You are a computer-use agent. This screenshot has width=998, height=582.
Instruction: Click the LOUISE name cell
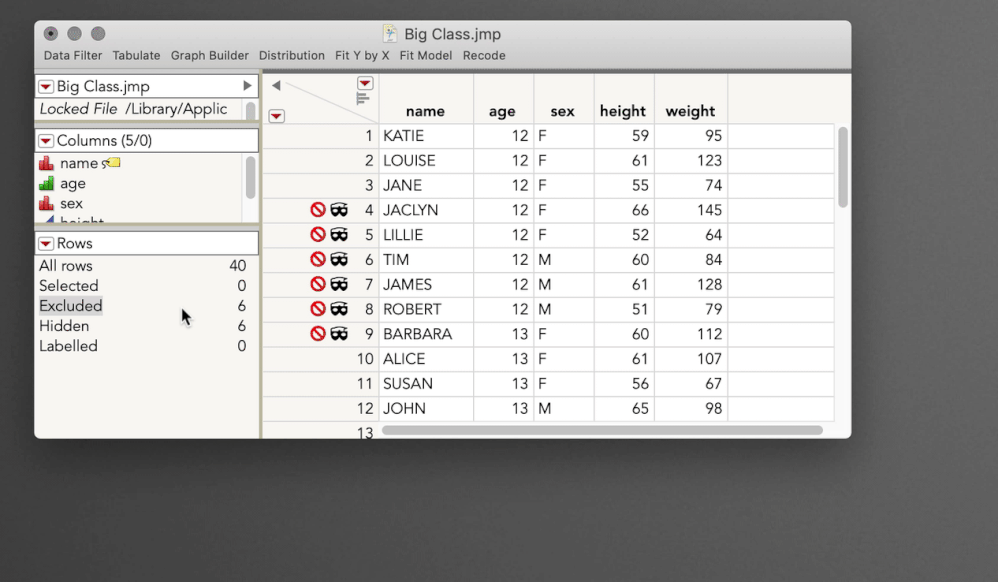point(426,160)
